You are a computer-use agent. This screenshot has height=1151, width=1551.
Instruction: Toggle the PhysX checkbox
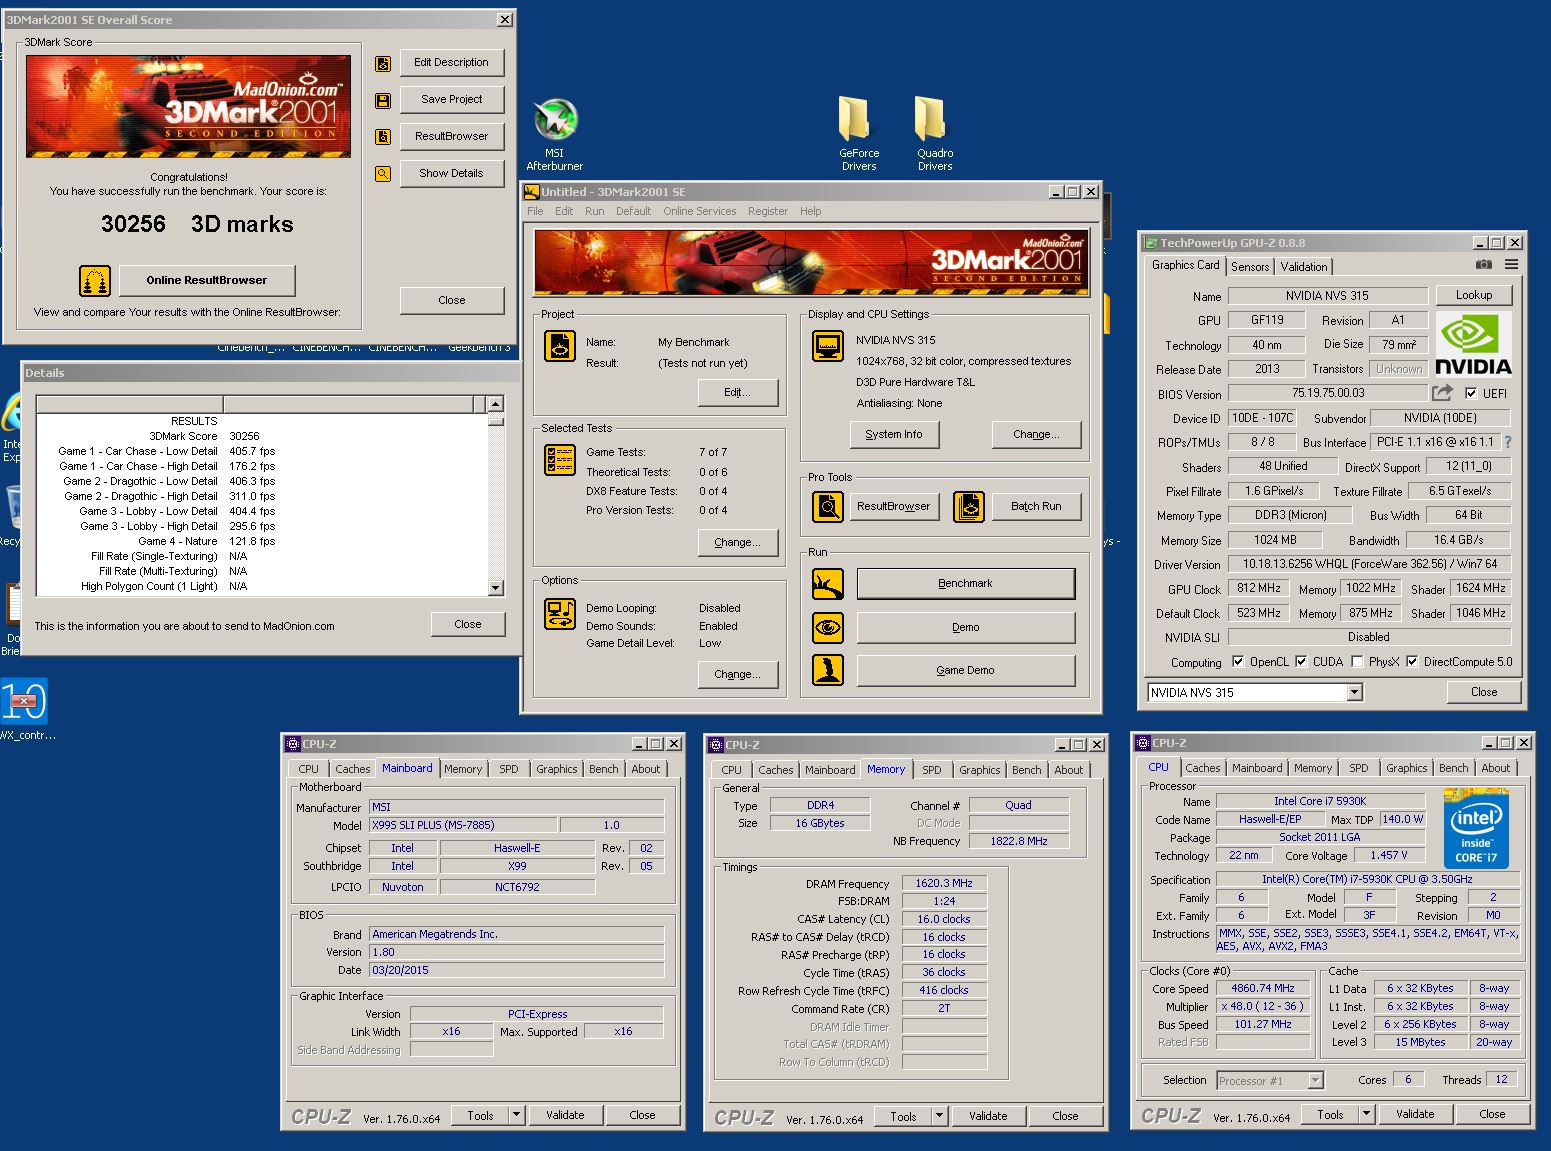1357,661
